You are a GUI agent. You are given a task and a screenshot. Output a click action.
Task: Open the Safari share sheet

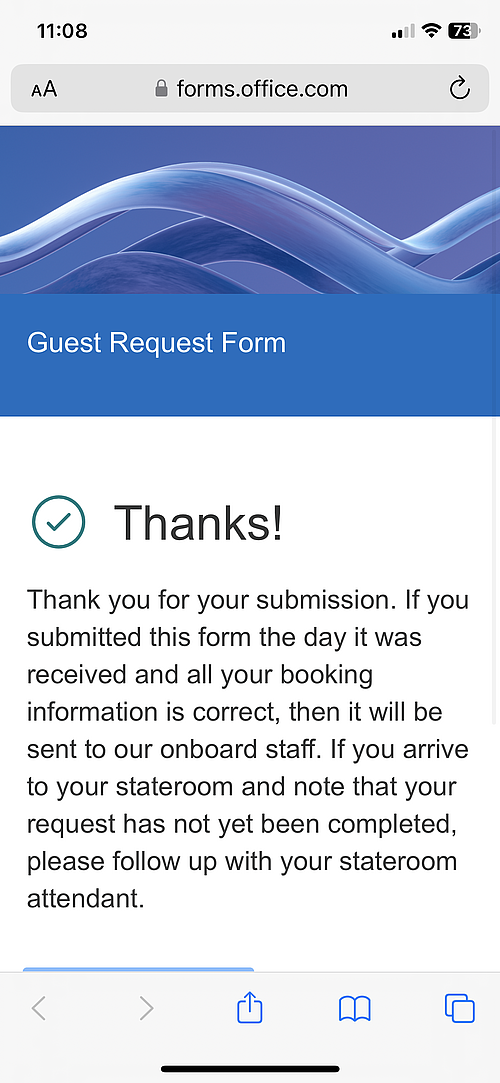click(250, 1008)
